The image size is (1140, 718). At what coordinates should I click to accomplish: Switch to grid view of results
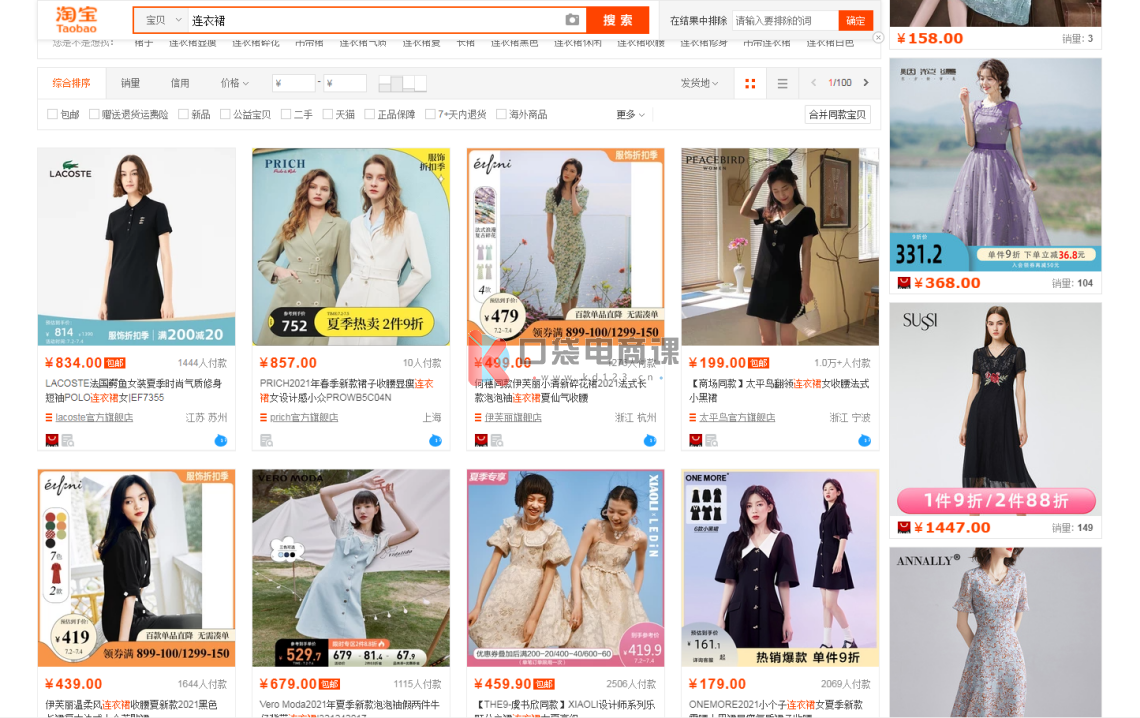[750, 84]
